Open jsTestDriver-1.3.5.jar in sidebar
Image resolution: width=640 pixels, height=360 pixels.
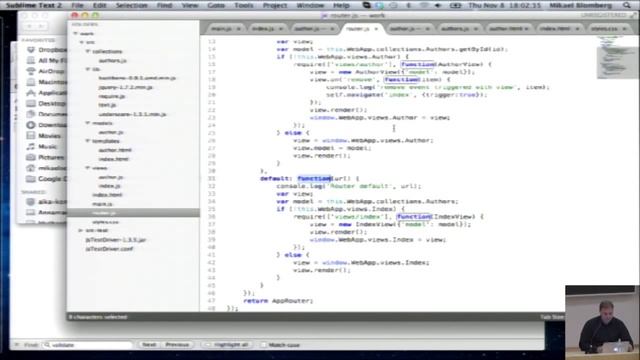[x=116, y=240]
